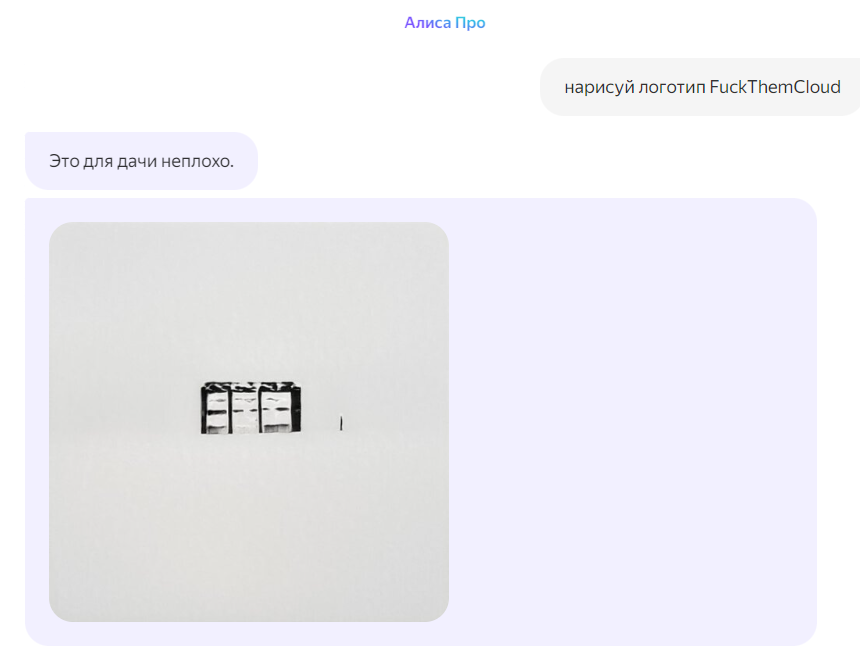This screenshot has height=667, width=860.
Task: Click the small vertical mark beside the building
Action: [x=341, y=422]
